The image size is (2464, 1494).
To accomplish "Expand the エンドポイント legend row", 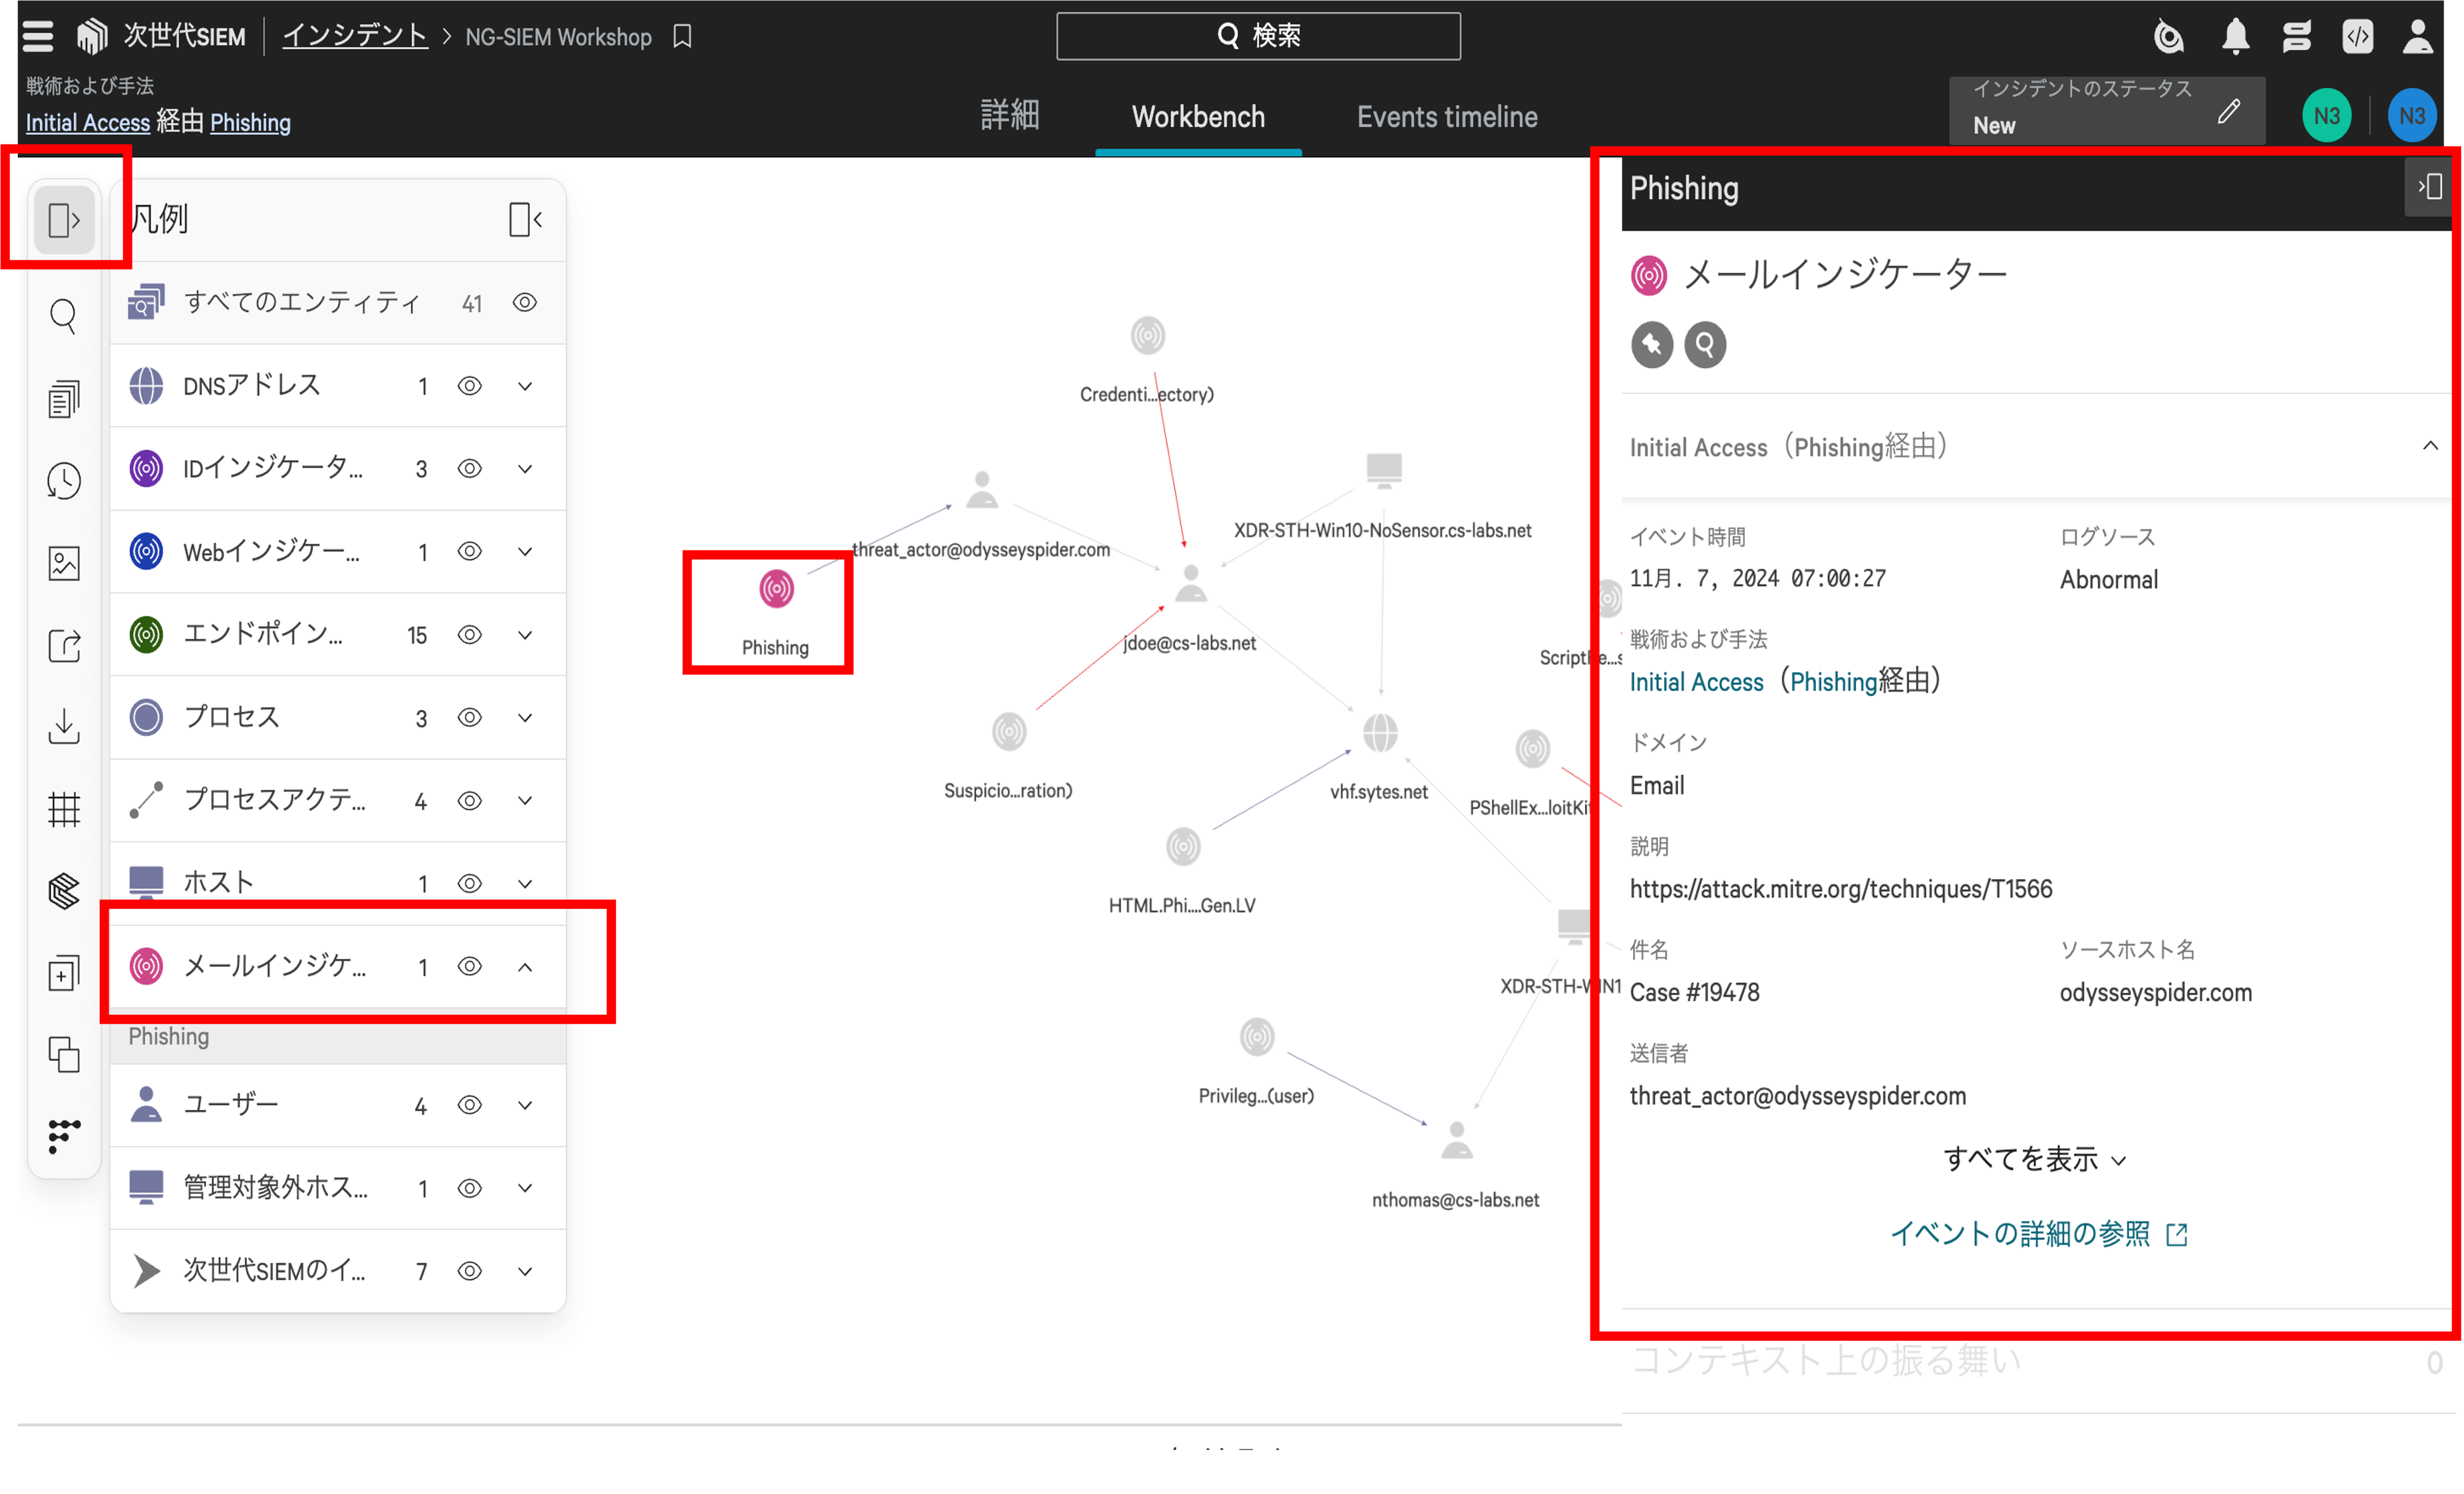I will pos(525,635).
